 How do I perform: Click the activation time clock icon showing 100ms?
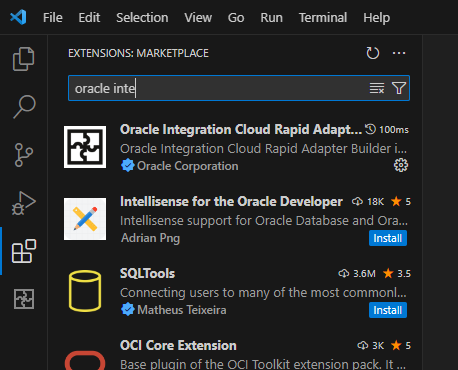(370, 129)
